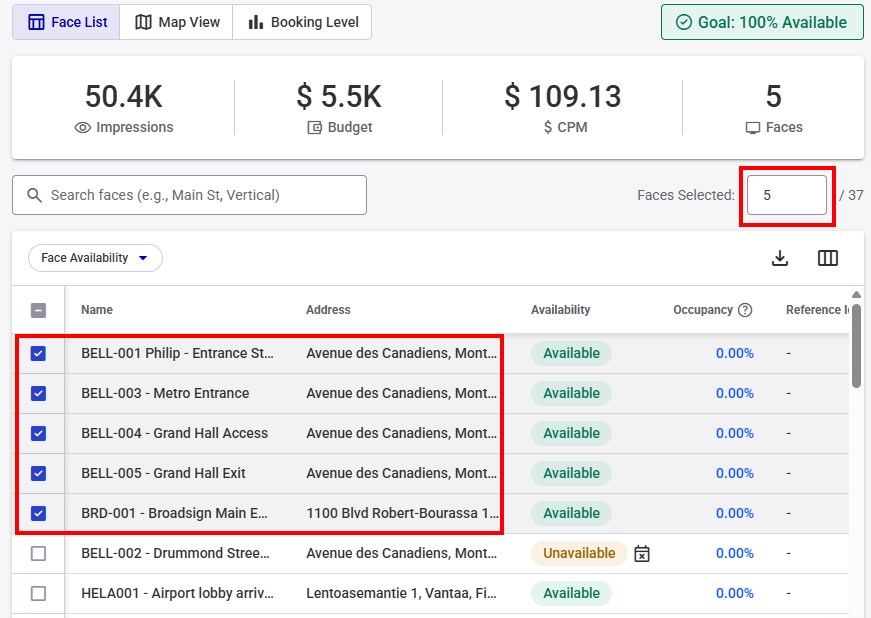Switch to the Booking Level tab
This screenshot has width=871, height=618.
pyautogui.click(x=302, y=22)
